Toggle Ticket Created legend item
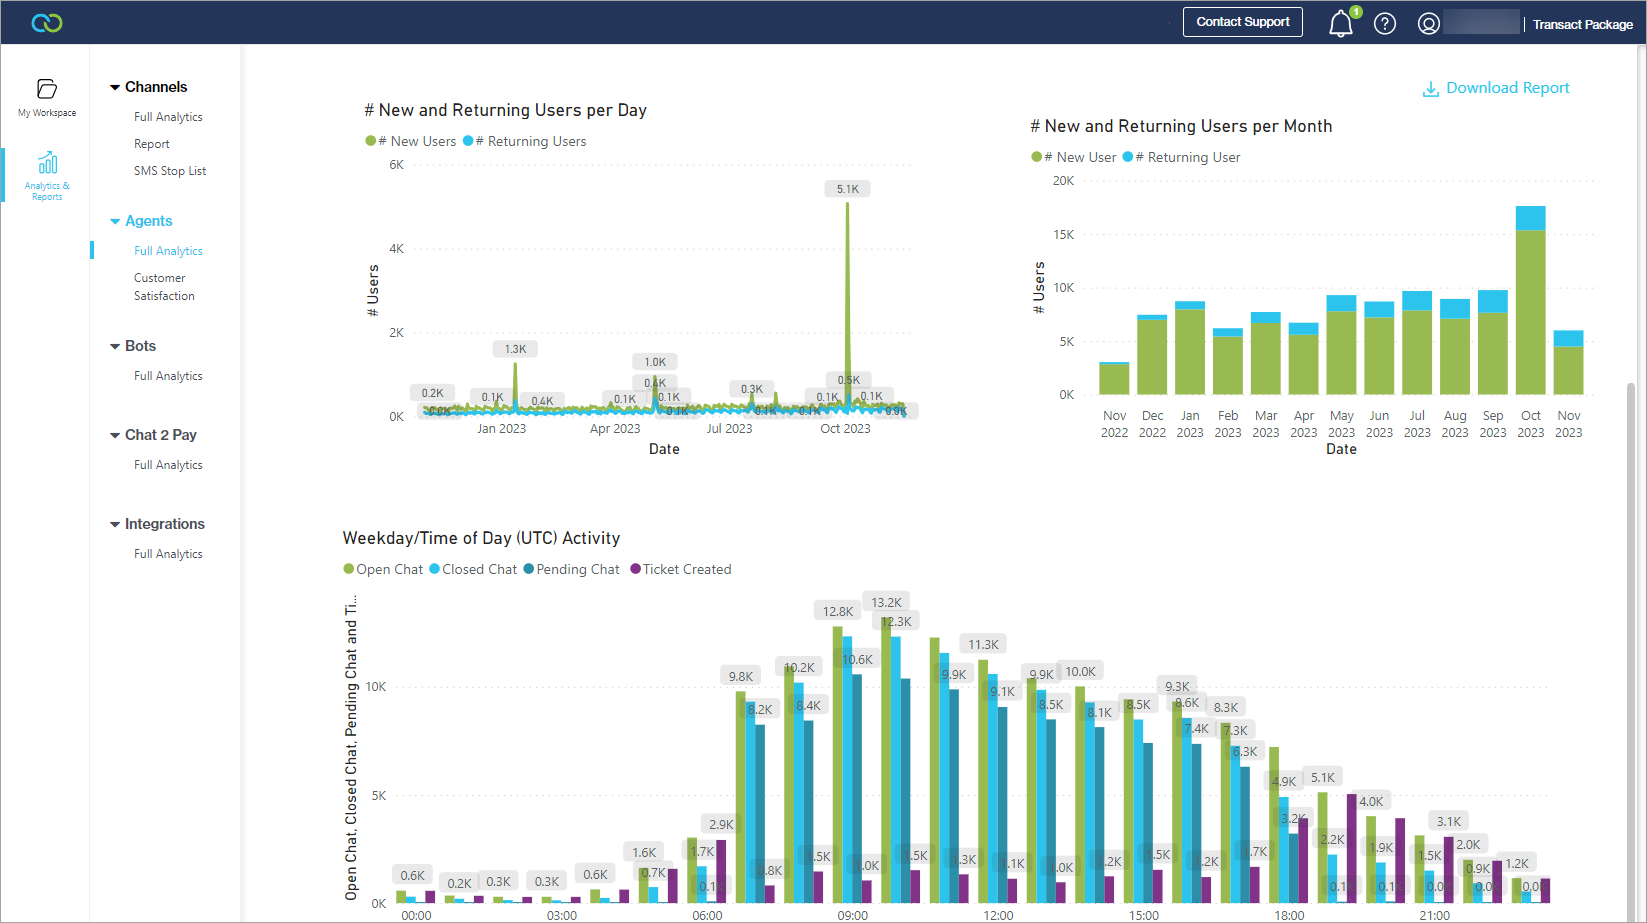This screenshot has height=923, width=1647. click(680, 569)
